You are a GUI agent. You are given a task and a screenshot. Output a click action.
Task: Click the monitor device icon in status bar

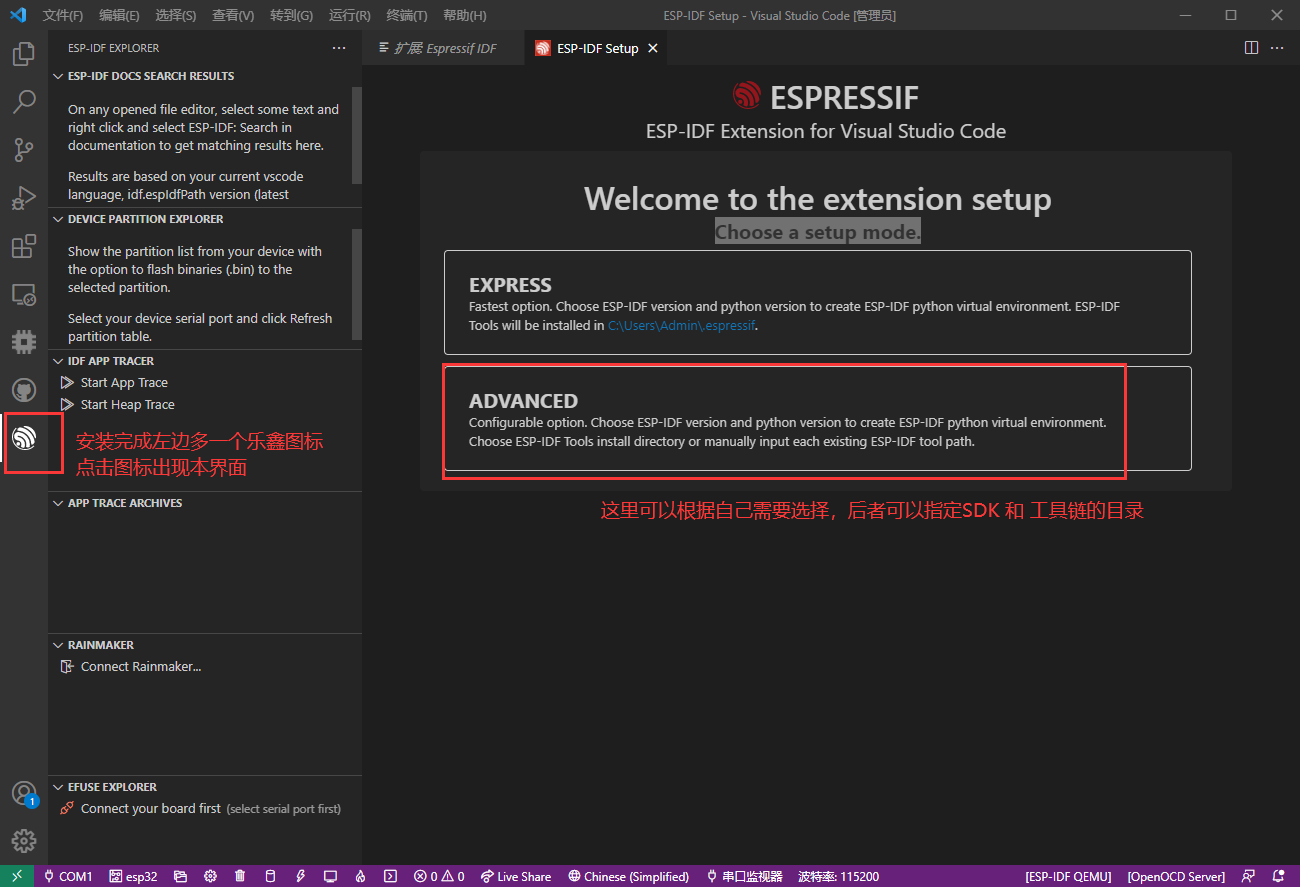[x=330, y=876]
